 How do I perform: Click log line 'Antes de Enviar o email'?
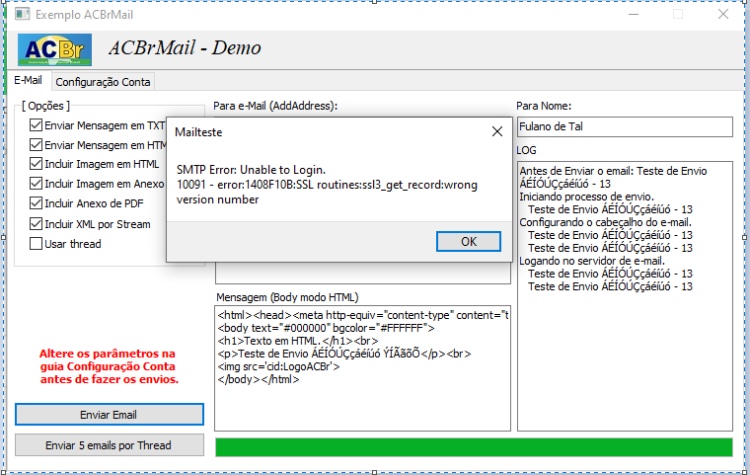click(613, 177)
